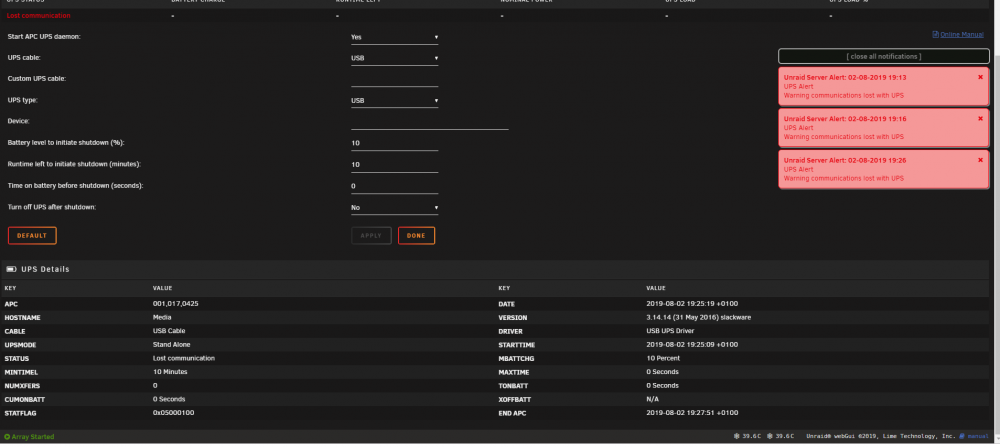Open the manual link in the footer

tap(978, 436)
